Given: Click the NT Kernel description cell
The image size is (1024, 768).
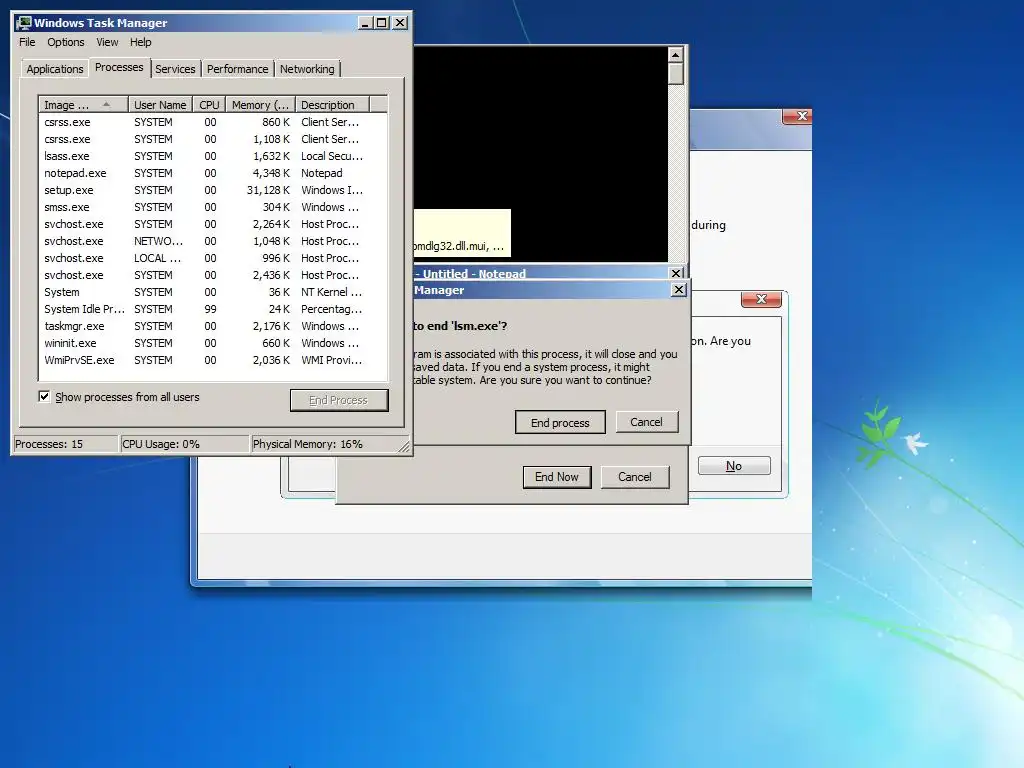Looking at the screenshot, I should point(331,292).
